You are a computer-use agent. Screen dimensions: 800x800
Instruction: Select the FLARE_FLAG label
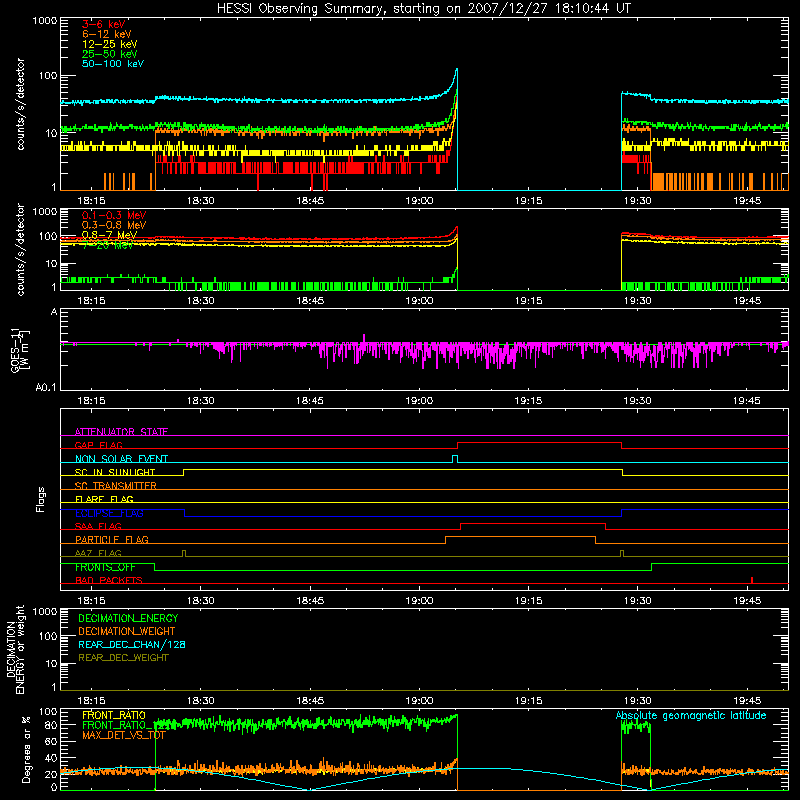[x=104, y=499]
